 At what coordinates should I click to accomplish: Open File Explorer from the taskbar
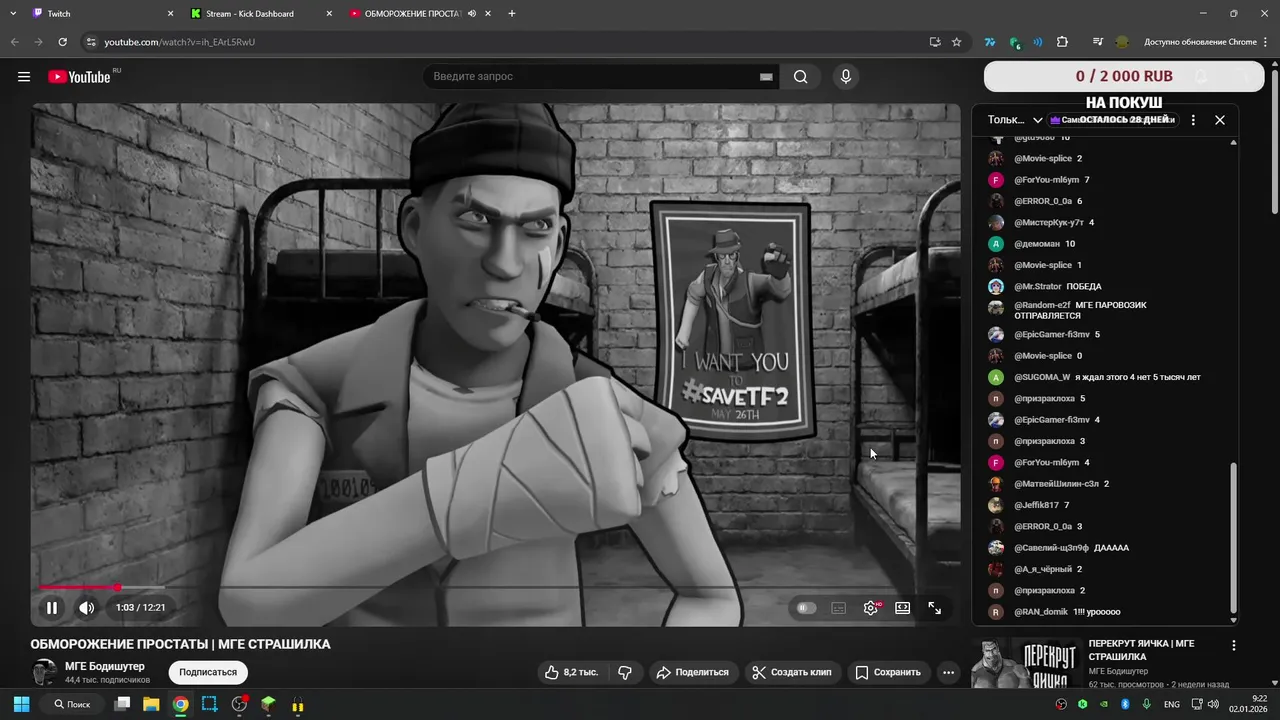click(151, 704)
